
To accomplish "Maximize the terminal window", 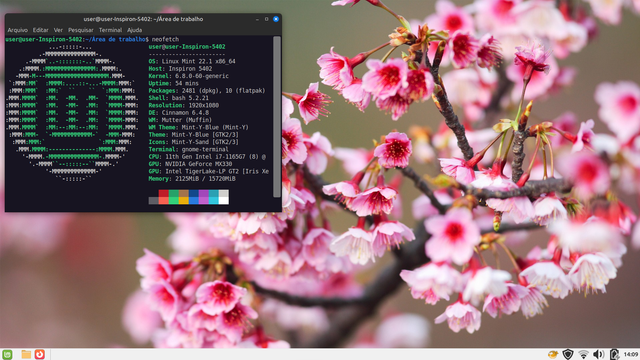I will click(267, 19).
